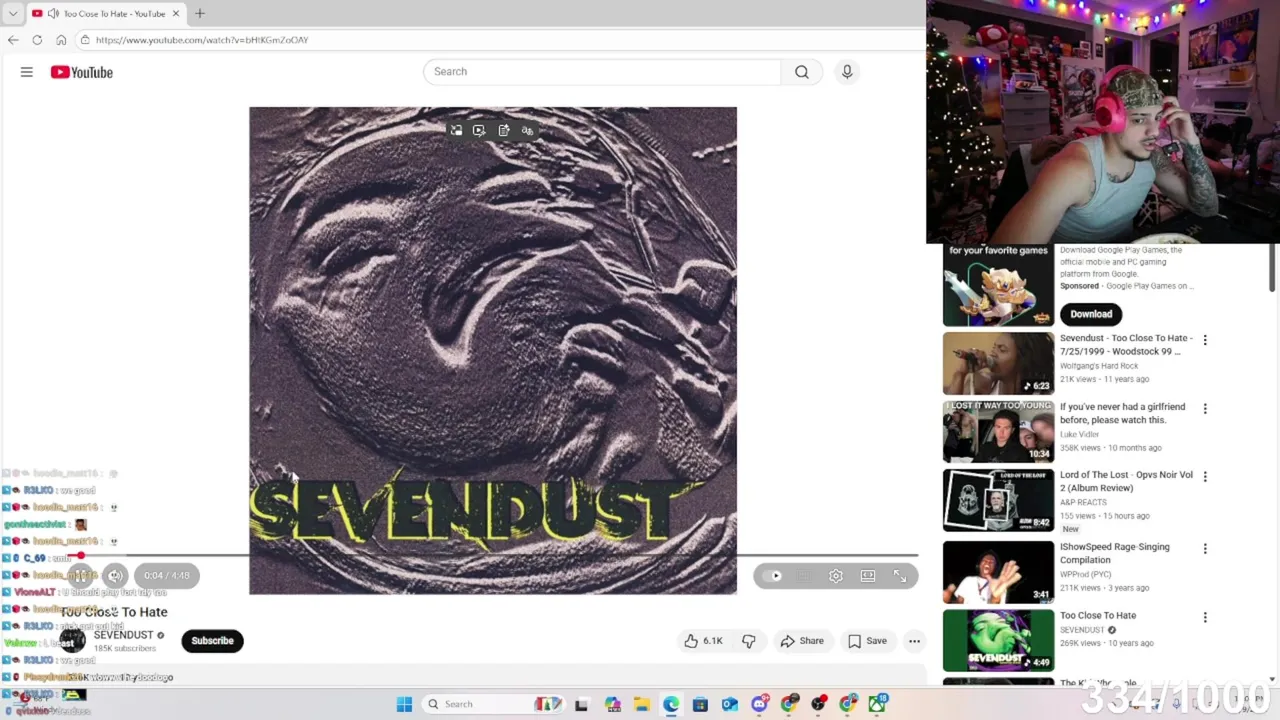Expand the tab search dropdown arrow
The image size is (1280, 720).
[12, 14]
